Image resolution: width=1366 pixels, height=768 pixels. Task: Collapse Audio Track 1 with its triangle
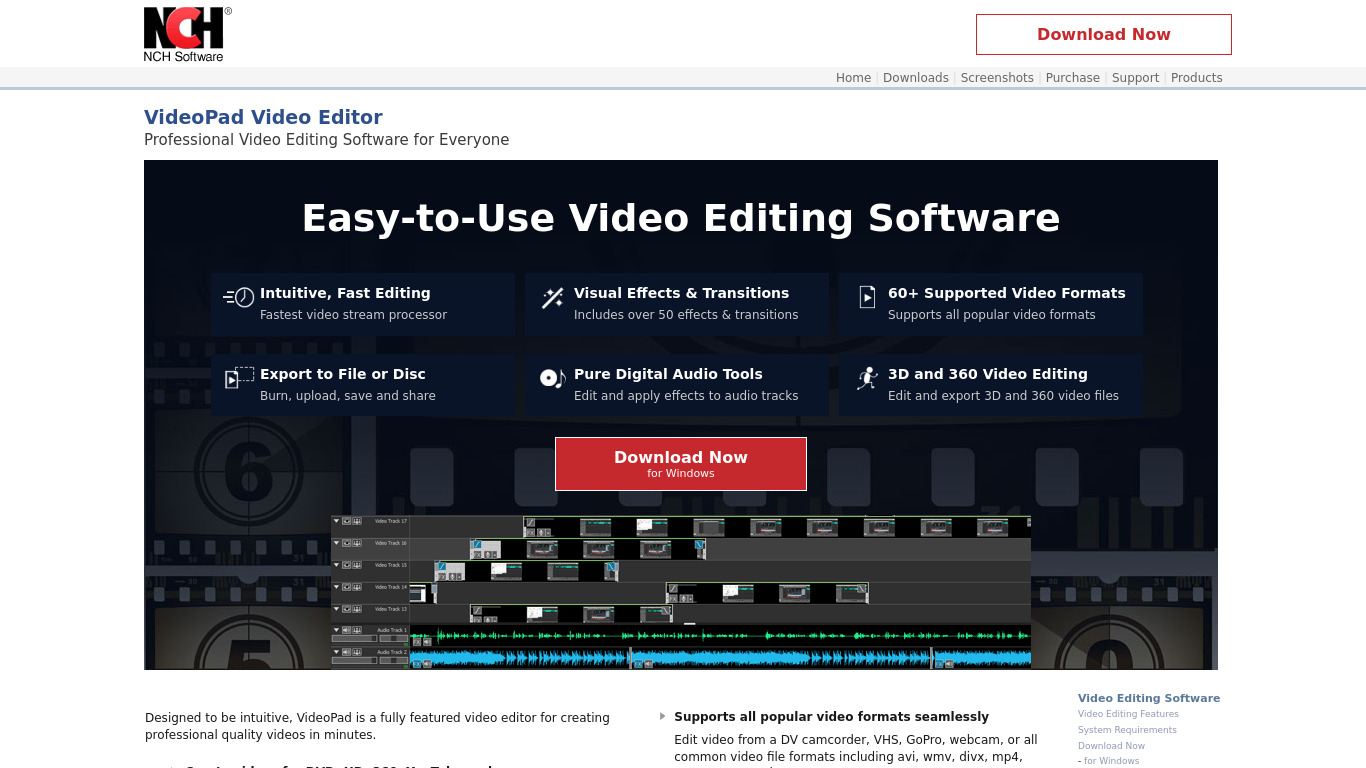pyautogui.click(x=336, y=630)
